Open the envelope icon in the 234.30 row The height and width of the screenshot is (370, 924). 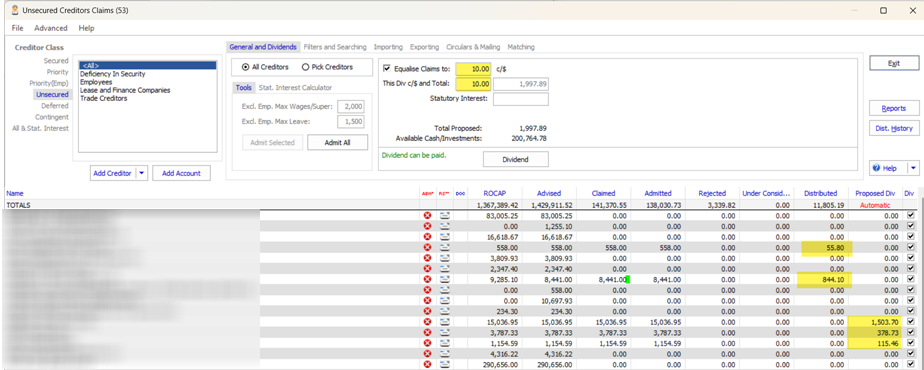pos(445,311)
